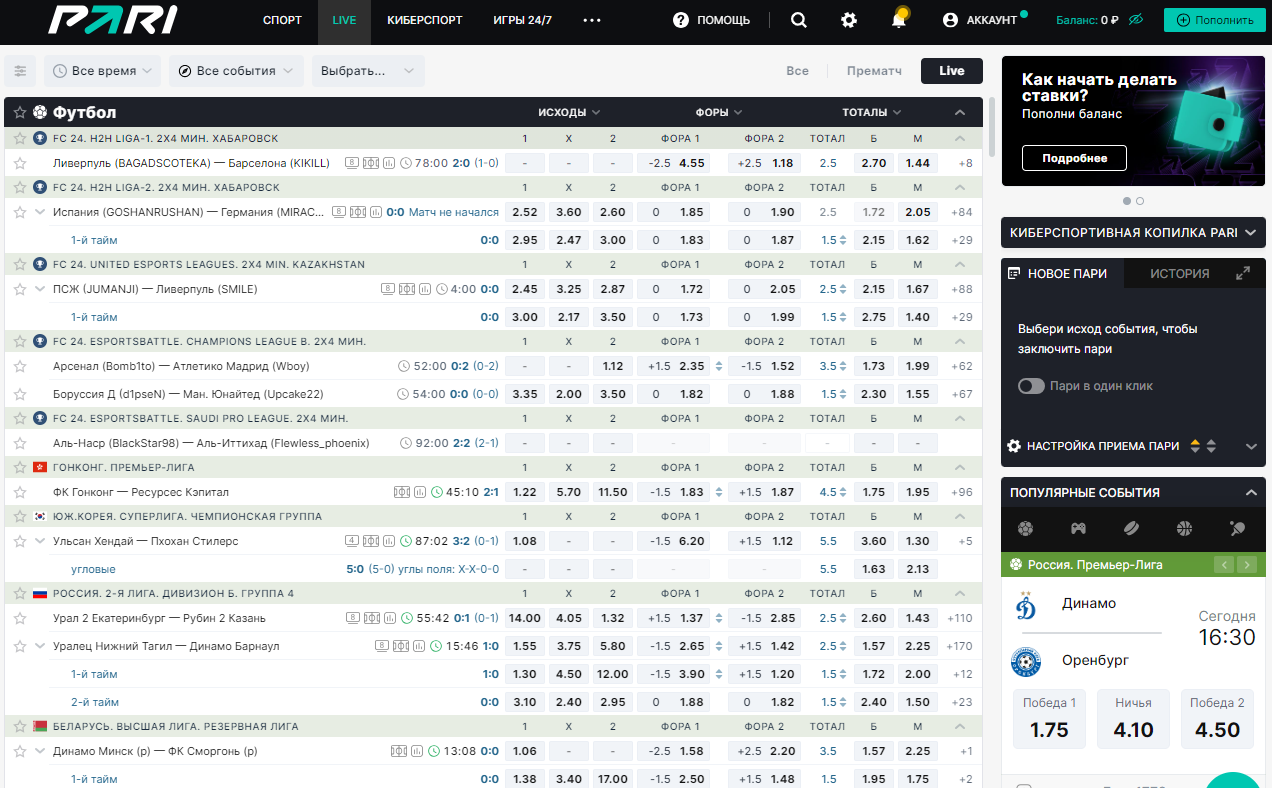
Task: Open pitch view icon for Ливерпуль — Барселона
Action: tap(370, 163)
